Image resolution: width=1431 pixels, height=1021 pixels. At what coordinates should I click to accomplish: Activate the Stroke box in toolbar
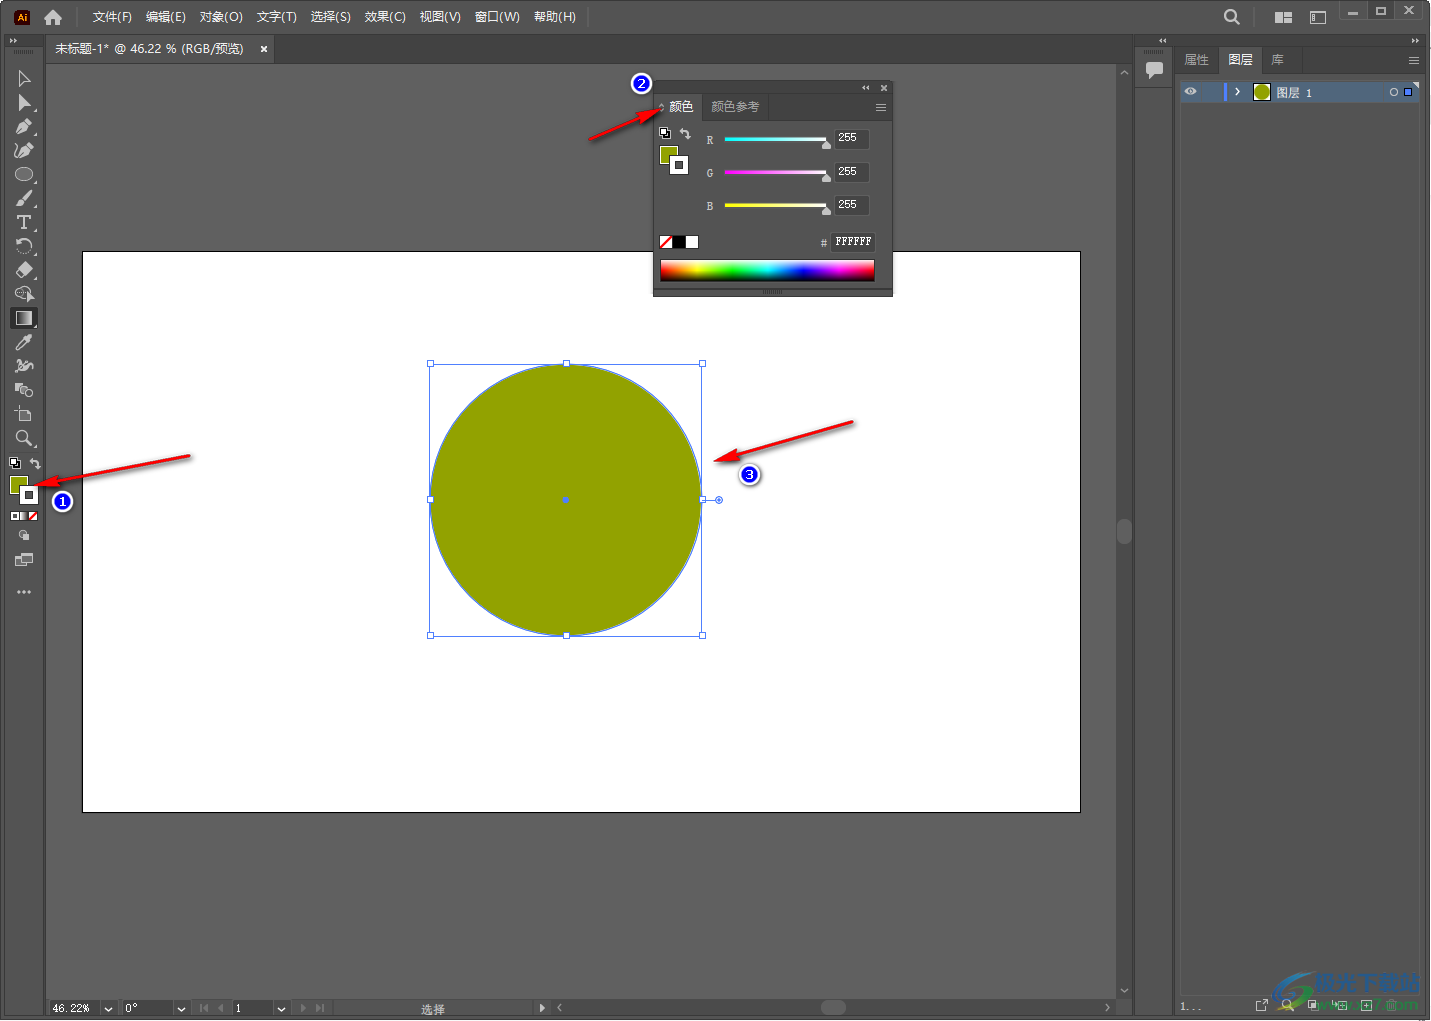[30, 495]
